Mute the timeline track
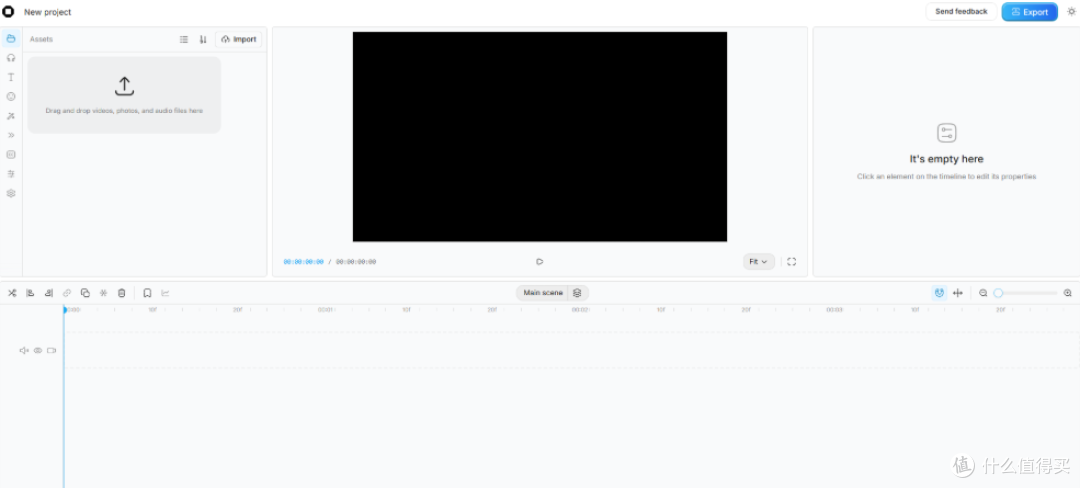1080x488 pixels. (24, 350)
